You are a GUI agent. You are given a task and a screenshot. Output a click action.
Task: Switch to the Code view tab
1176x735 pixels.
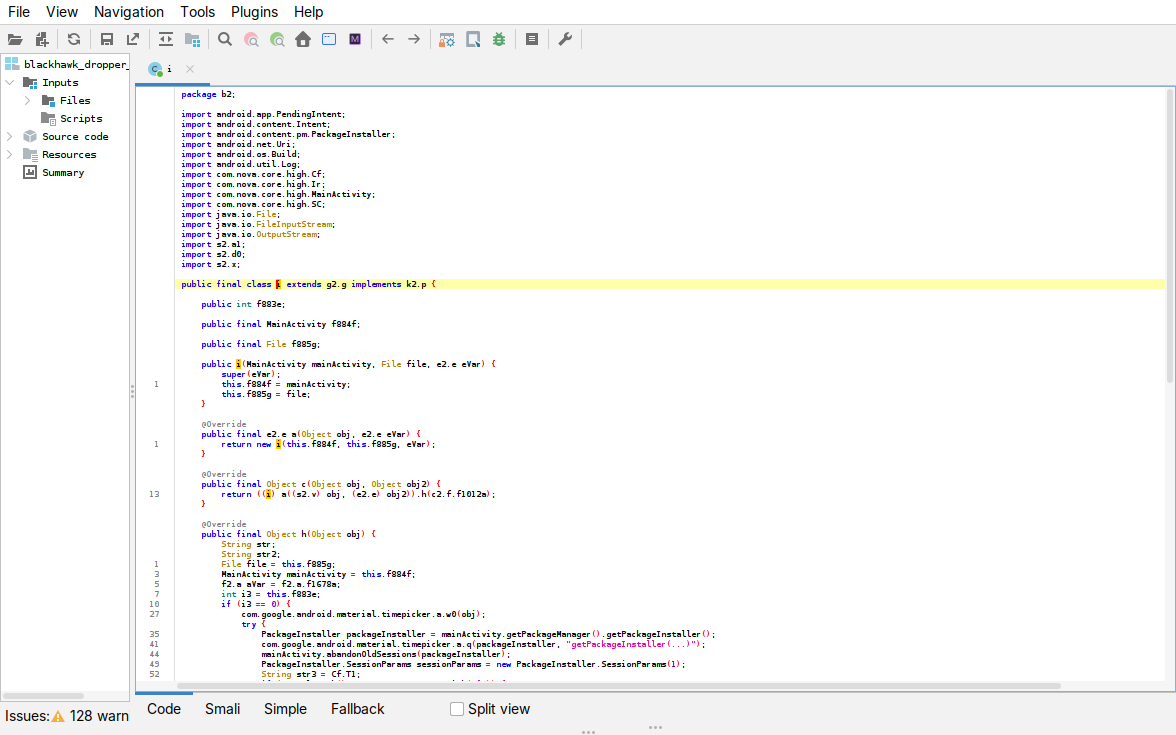click(x=164, y=709)
